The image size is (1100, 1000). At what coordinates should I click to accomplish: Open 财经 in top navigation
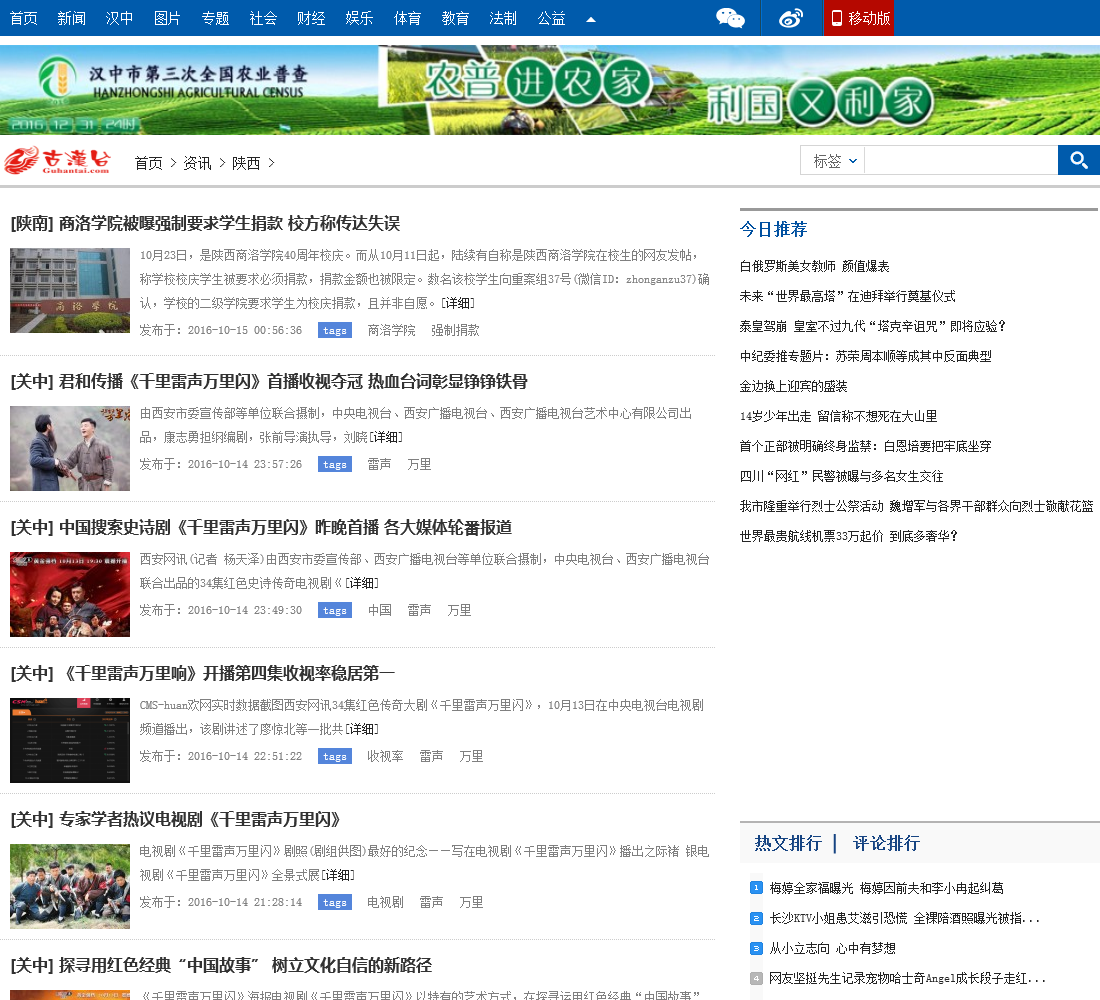311,18
